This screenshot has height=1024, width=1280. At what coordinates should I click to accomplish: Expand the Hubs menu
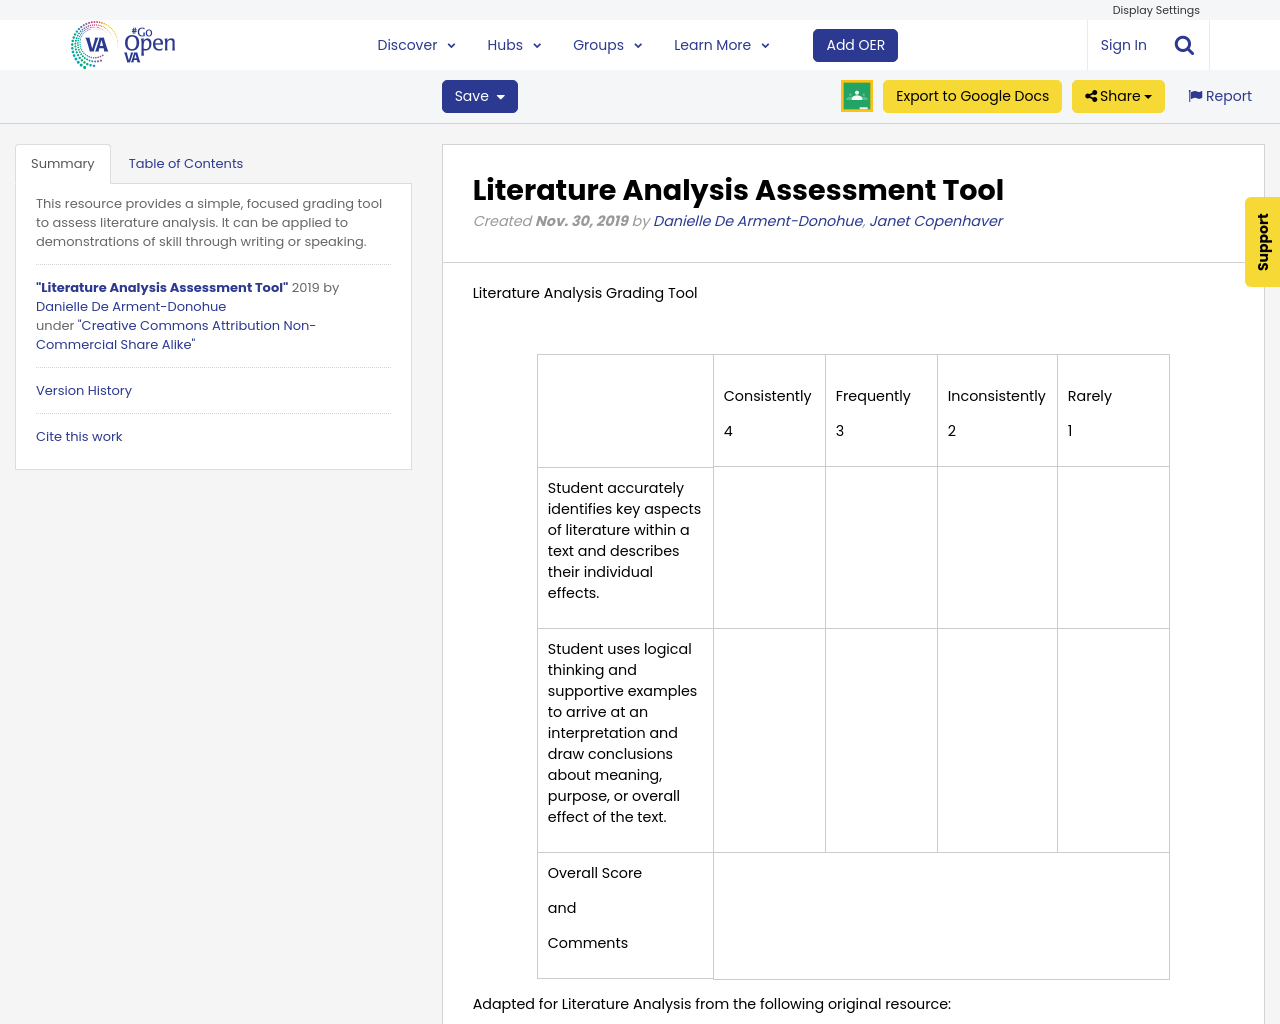513,44
